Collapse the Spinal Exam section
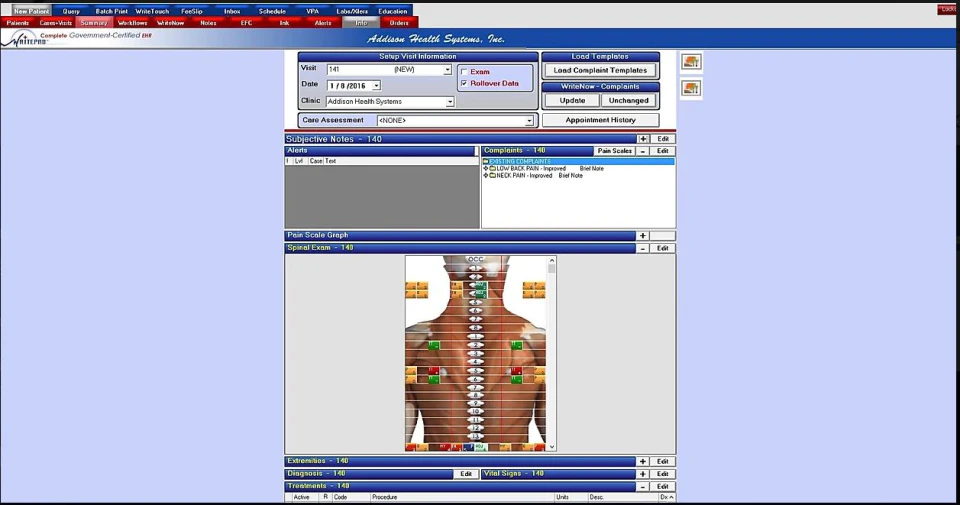Screen dimensions: 960x505 click(x=643, y=249)
